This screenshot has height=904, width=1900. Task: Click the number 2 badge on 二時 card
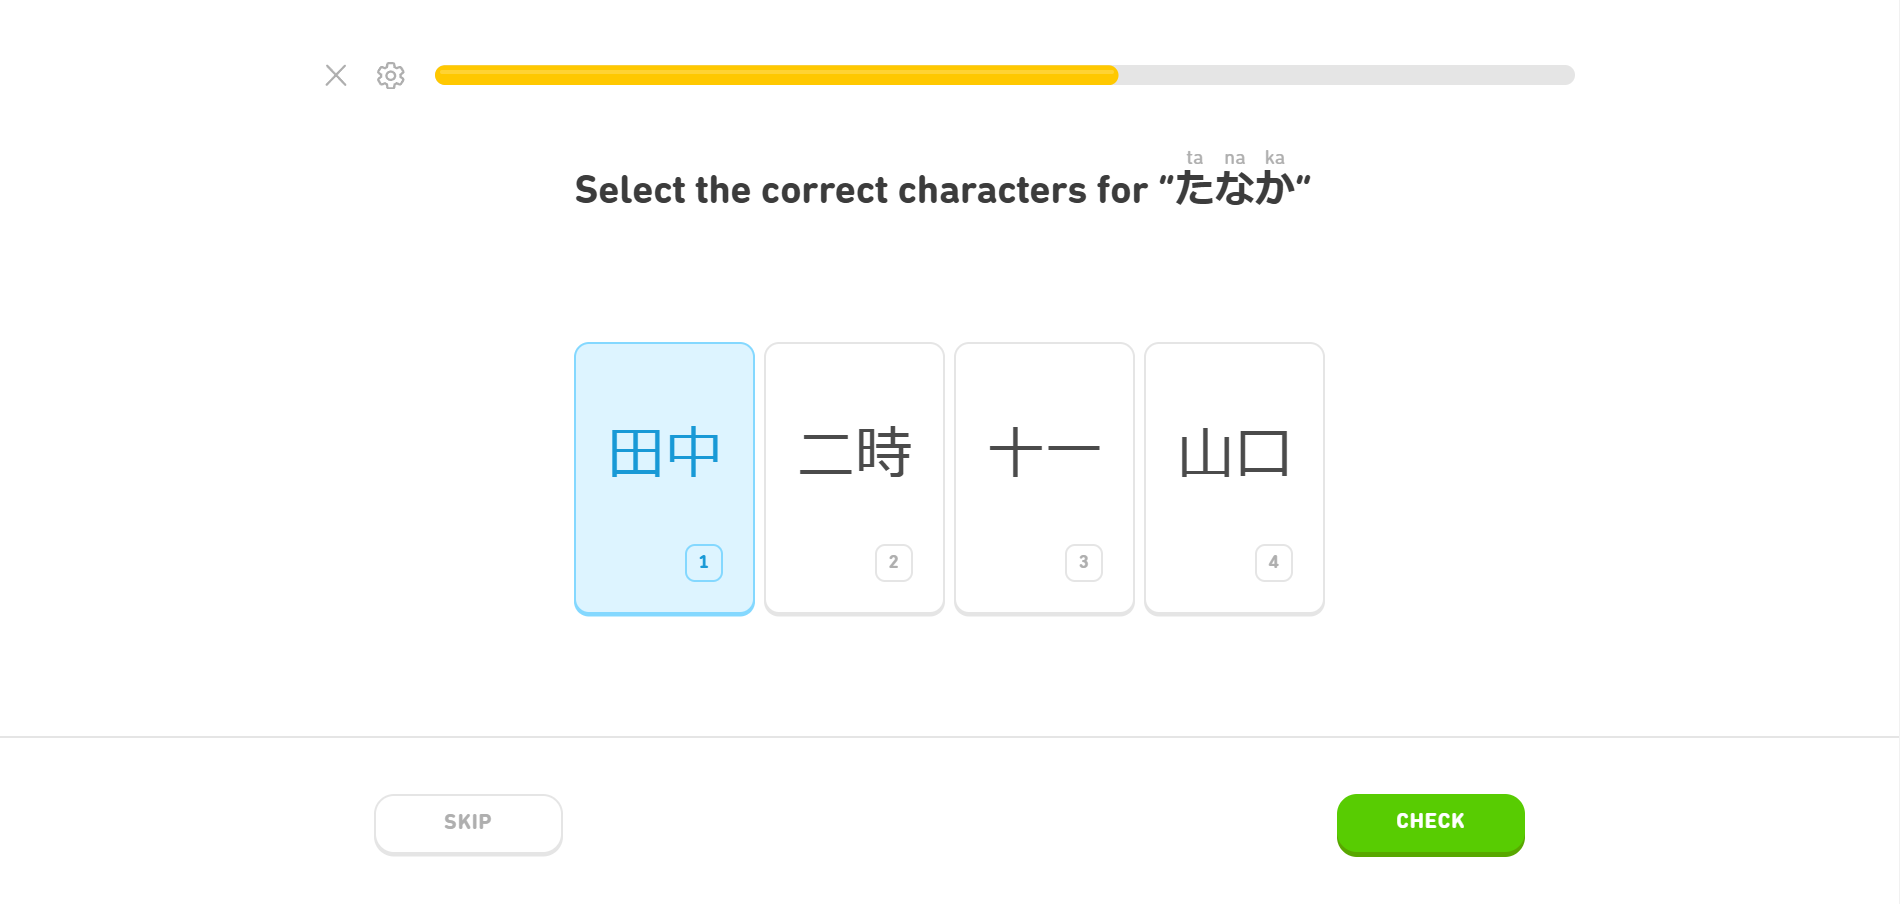(x=893, y=562)
